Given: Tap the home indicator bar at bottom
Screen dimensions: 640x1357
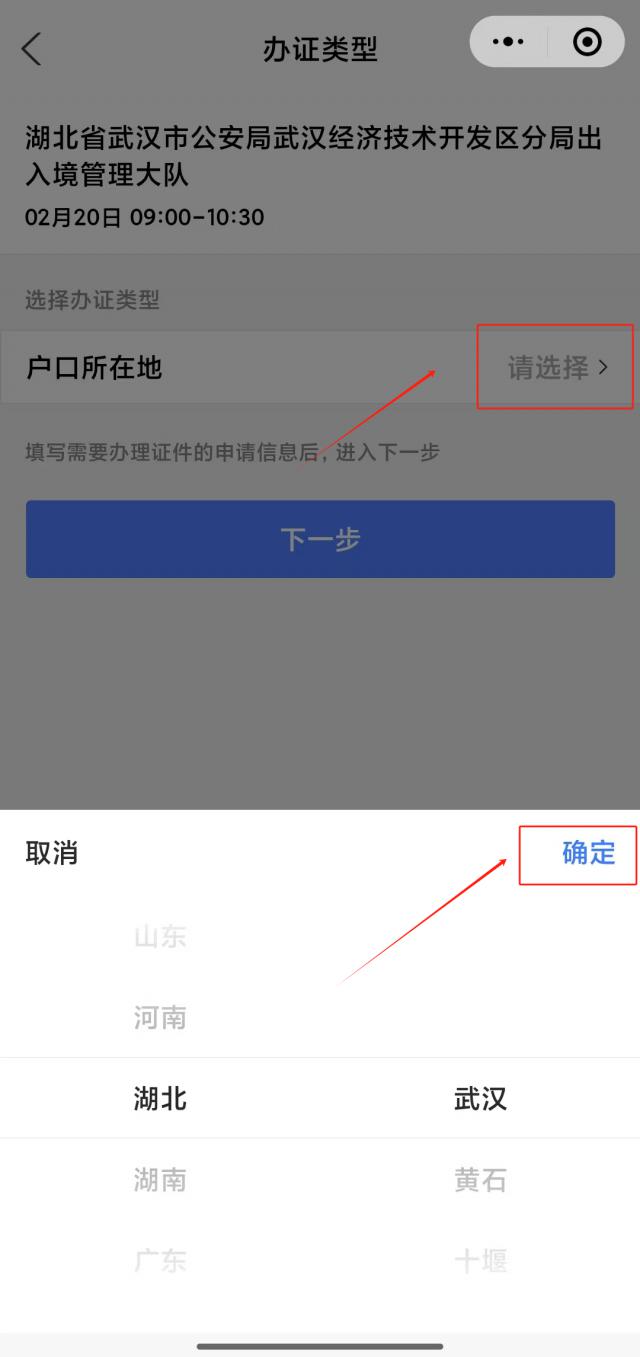Looking at the screenshot, I should 320,1346.
